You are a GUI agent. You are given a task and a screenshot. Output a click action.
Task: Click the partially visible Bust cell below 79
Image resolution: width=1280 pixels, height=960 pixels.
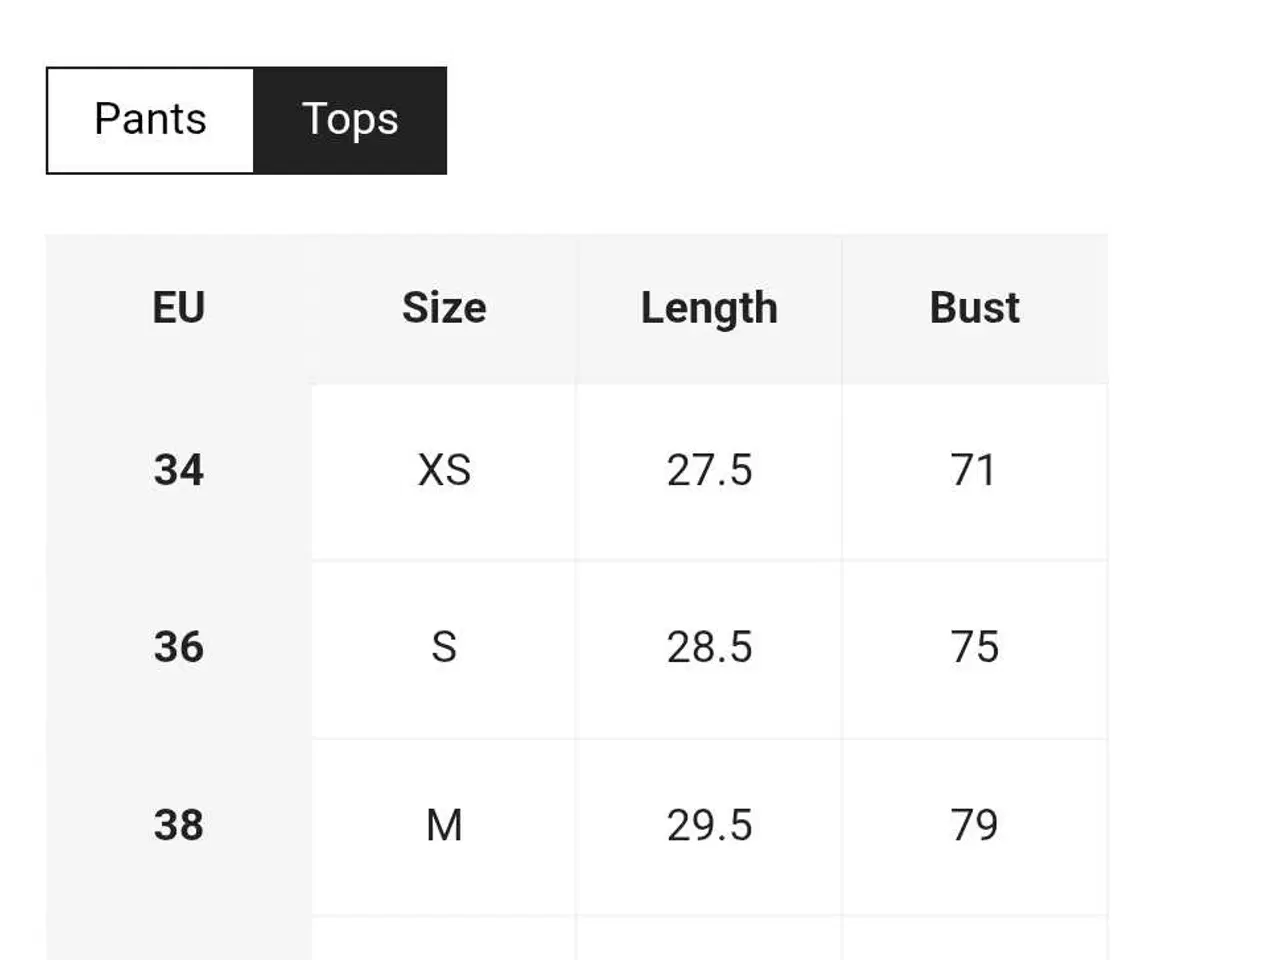975,938
